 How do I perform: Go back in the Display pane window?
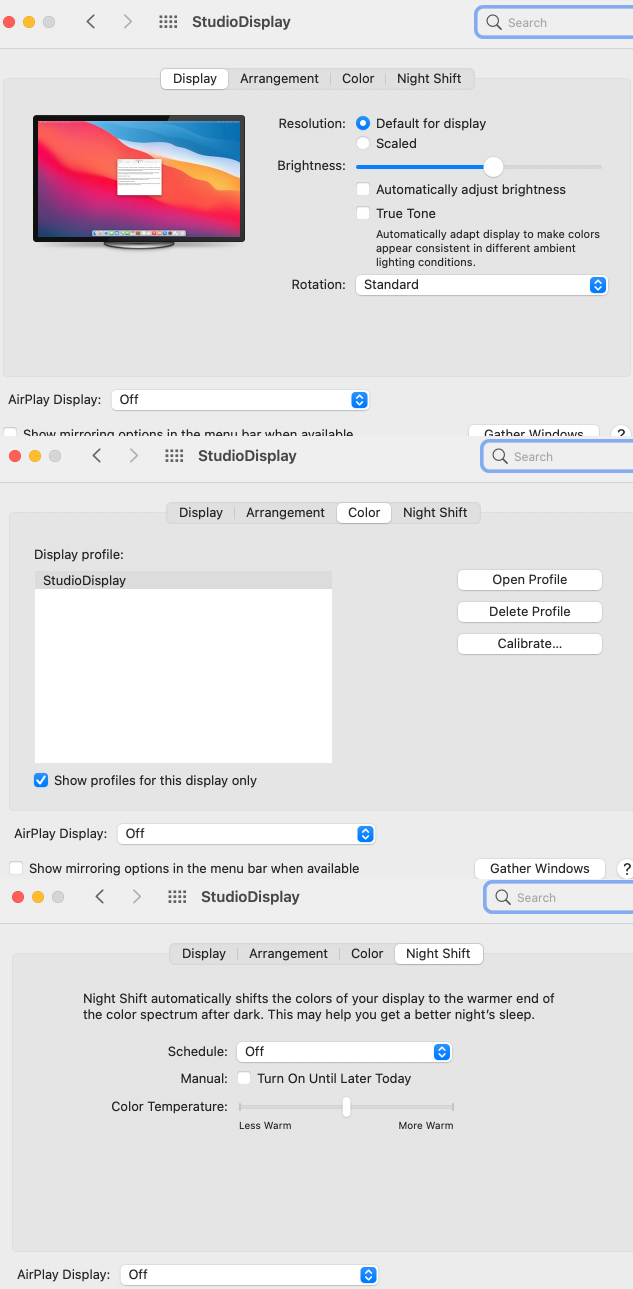[x=91, y=21]
